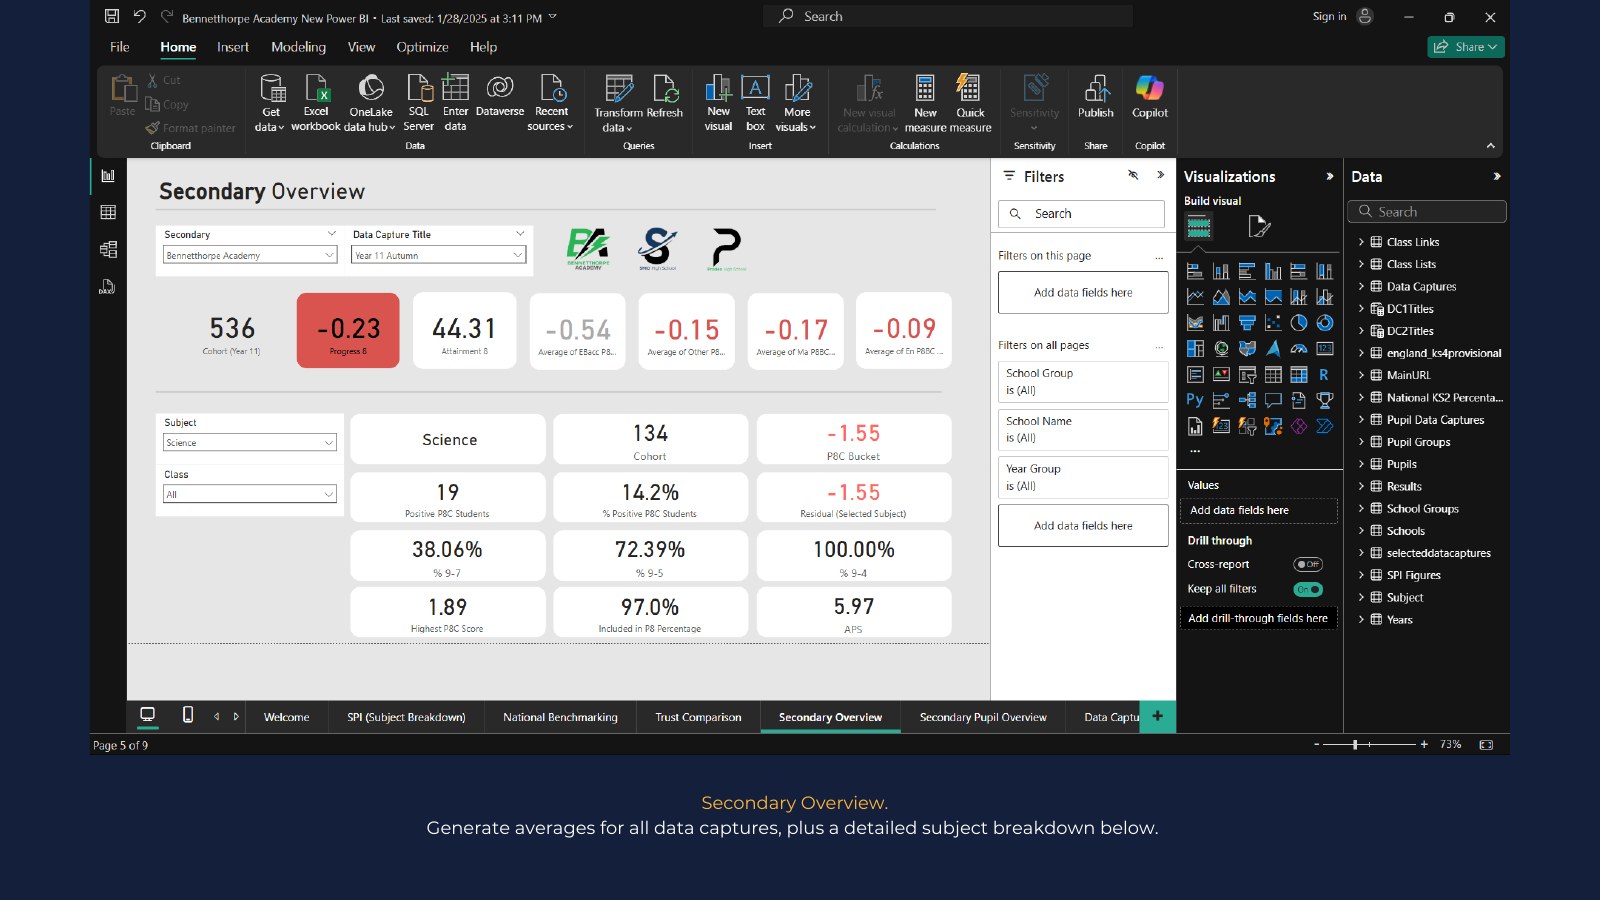Create a Quick measure
The height and width of the screenshot is (900, 1600).
click(x=970, y=102)
